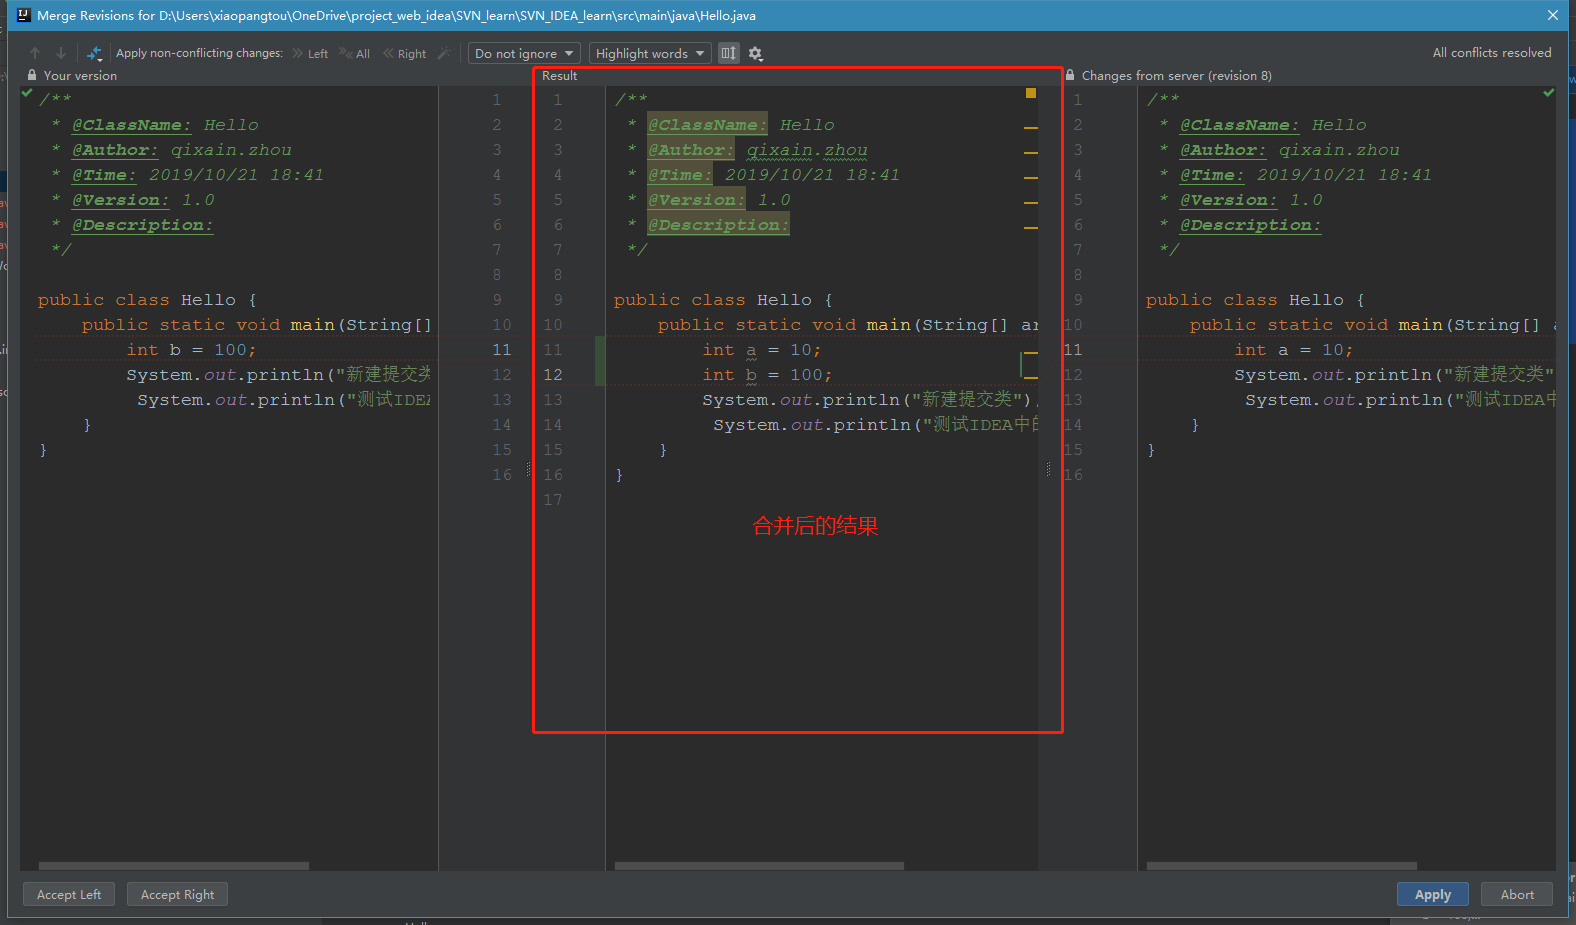This screenshot has width=1576, height=925.
Task: Click the Apply button
Action: tap(1433, 894)
